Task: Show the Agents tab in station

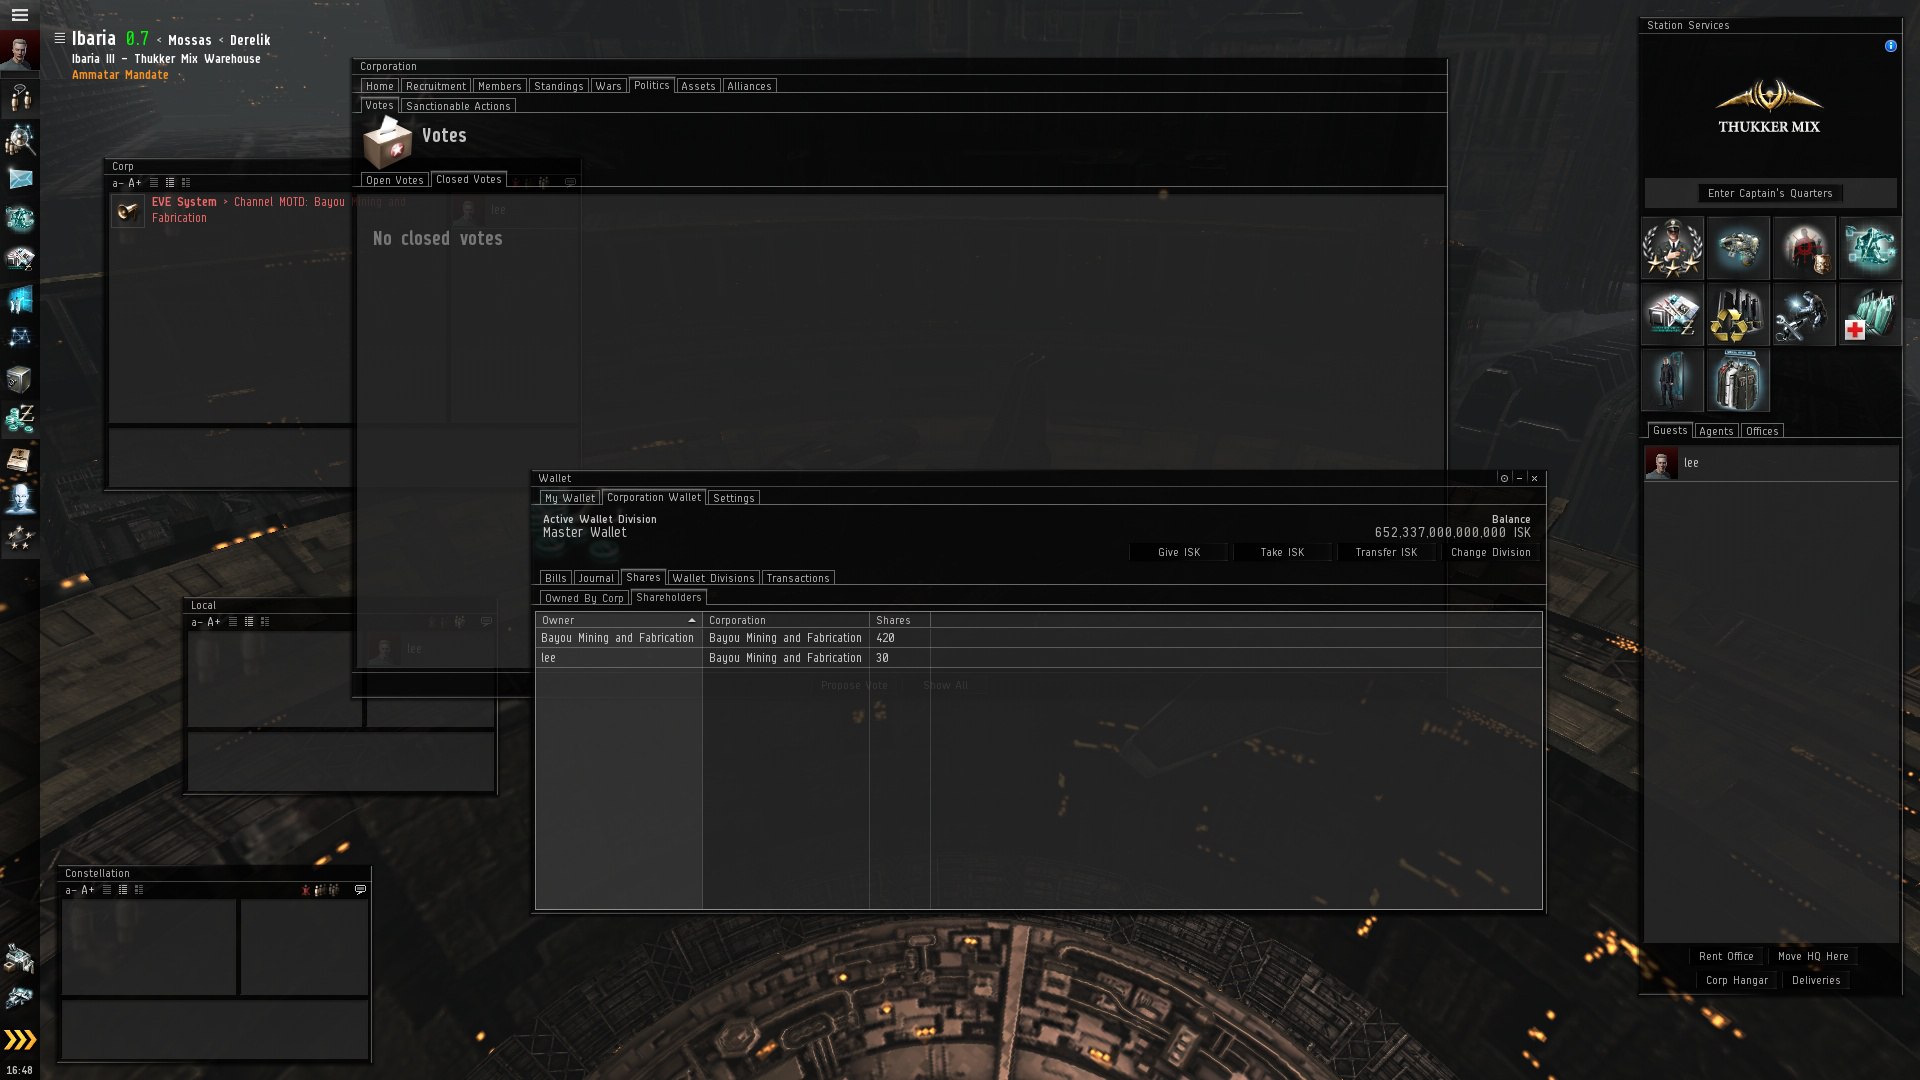Action: [x=1716, y=431]
